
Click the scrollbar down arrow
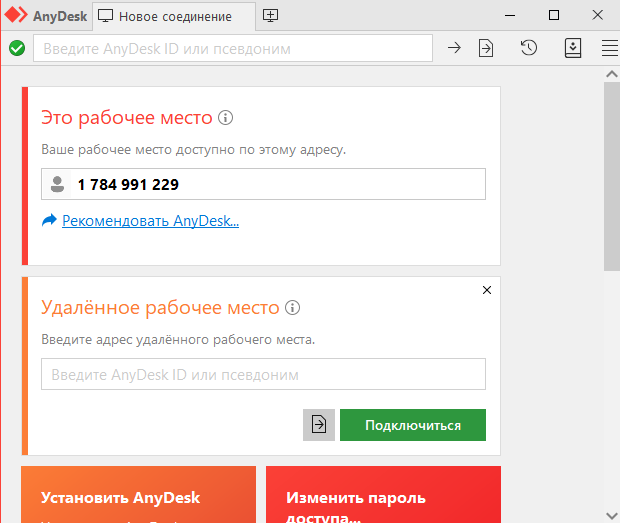coord(612,515)
